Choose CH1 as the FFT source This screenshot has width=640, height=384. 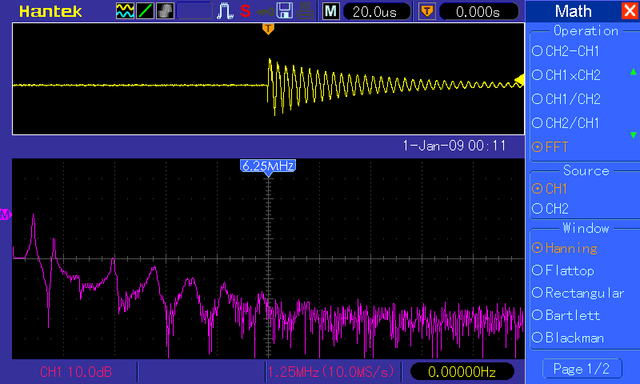click(x=549, y=189)
